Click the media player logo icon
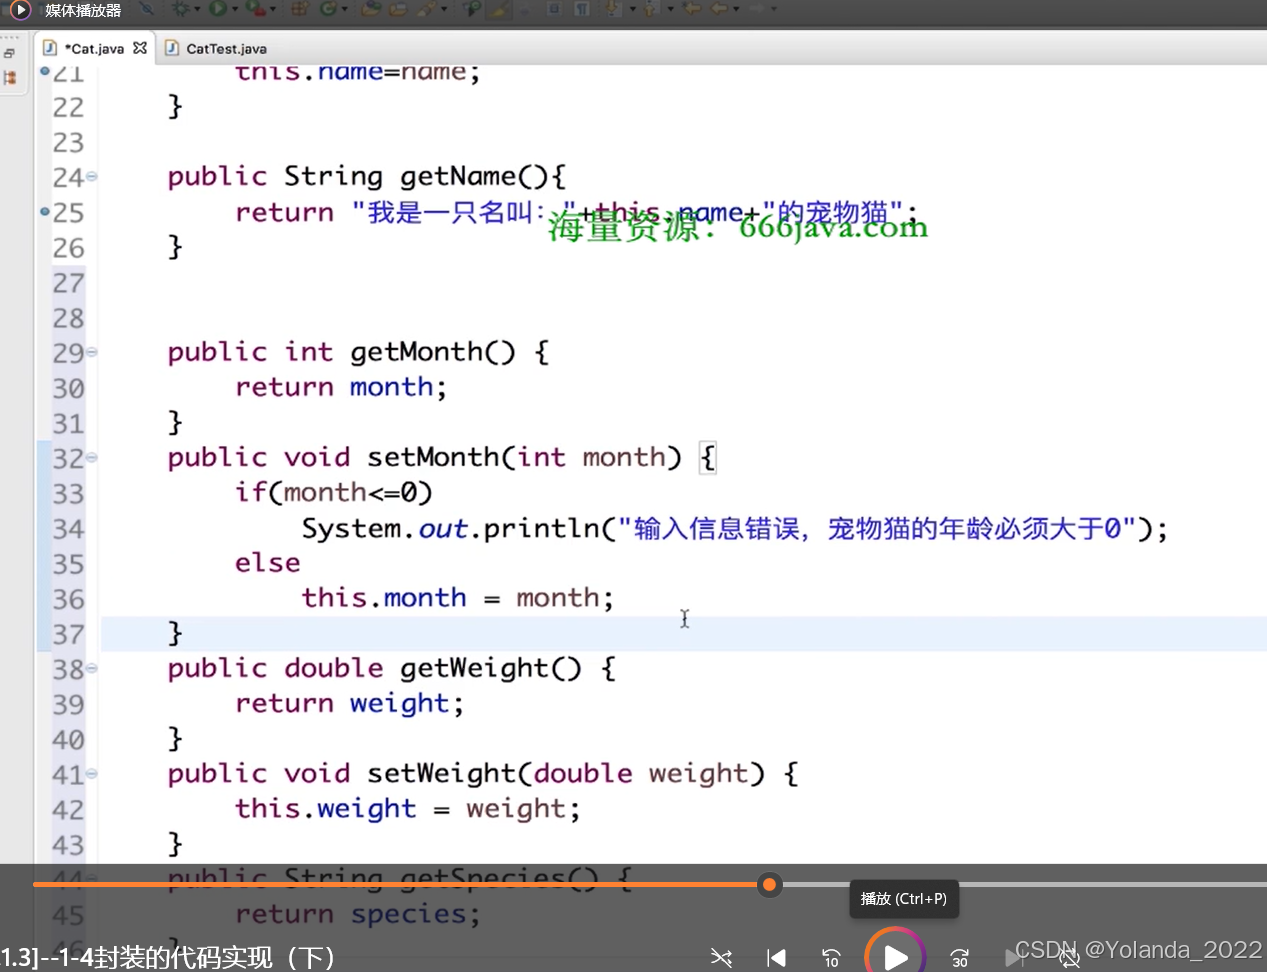 coord(19,10)
